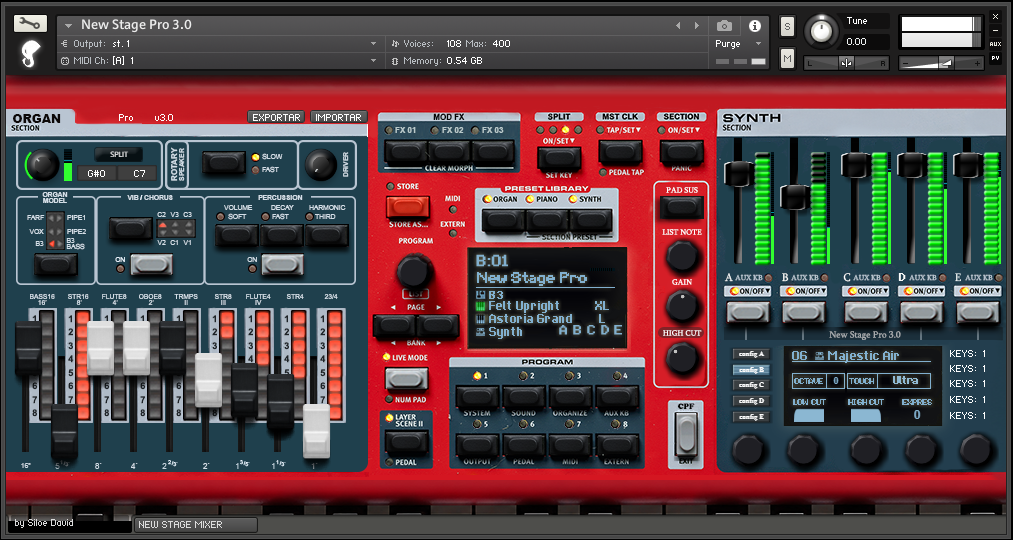
Task: Select the config C tab
Action: (751, 386)
